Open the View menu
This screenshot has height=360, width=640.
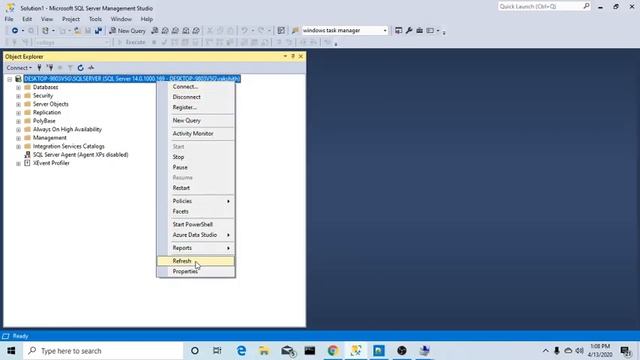coord(47,19)
